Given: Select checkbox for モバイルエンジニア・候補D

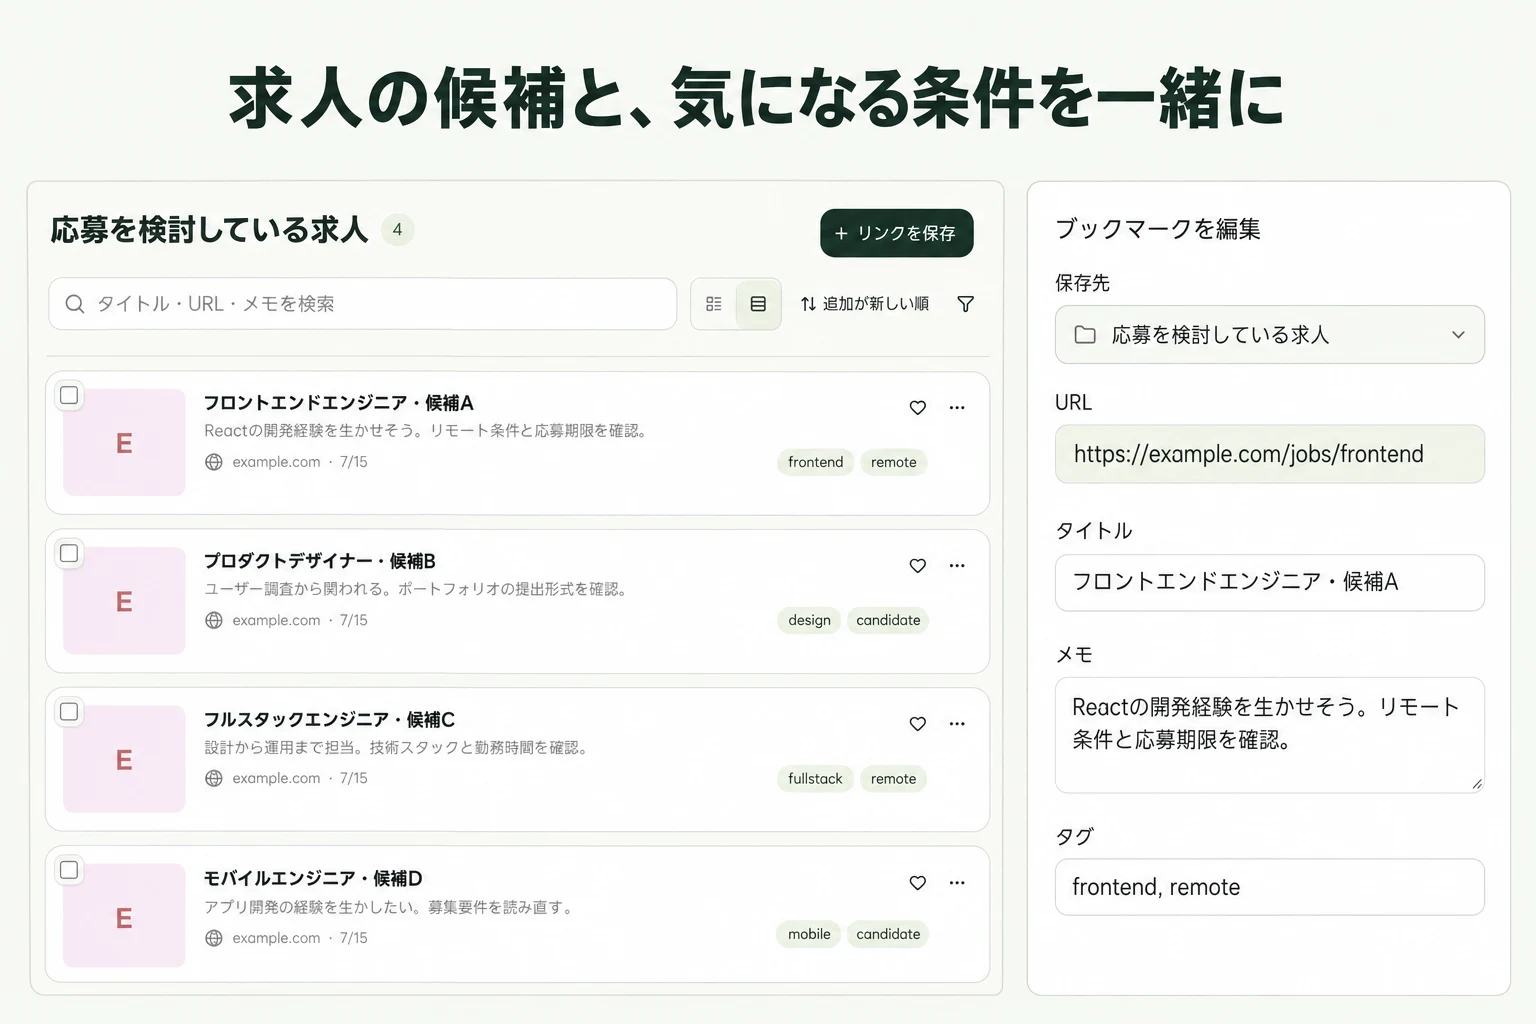Looking at the screenshot, I should point(69,870).
